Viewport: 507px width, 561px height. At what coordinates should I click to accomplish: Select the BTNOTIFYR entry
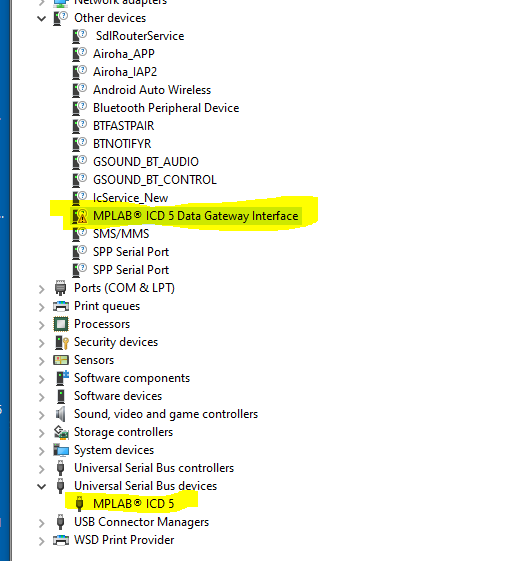pyautogui.click(x=122, y=144)
